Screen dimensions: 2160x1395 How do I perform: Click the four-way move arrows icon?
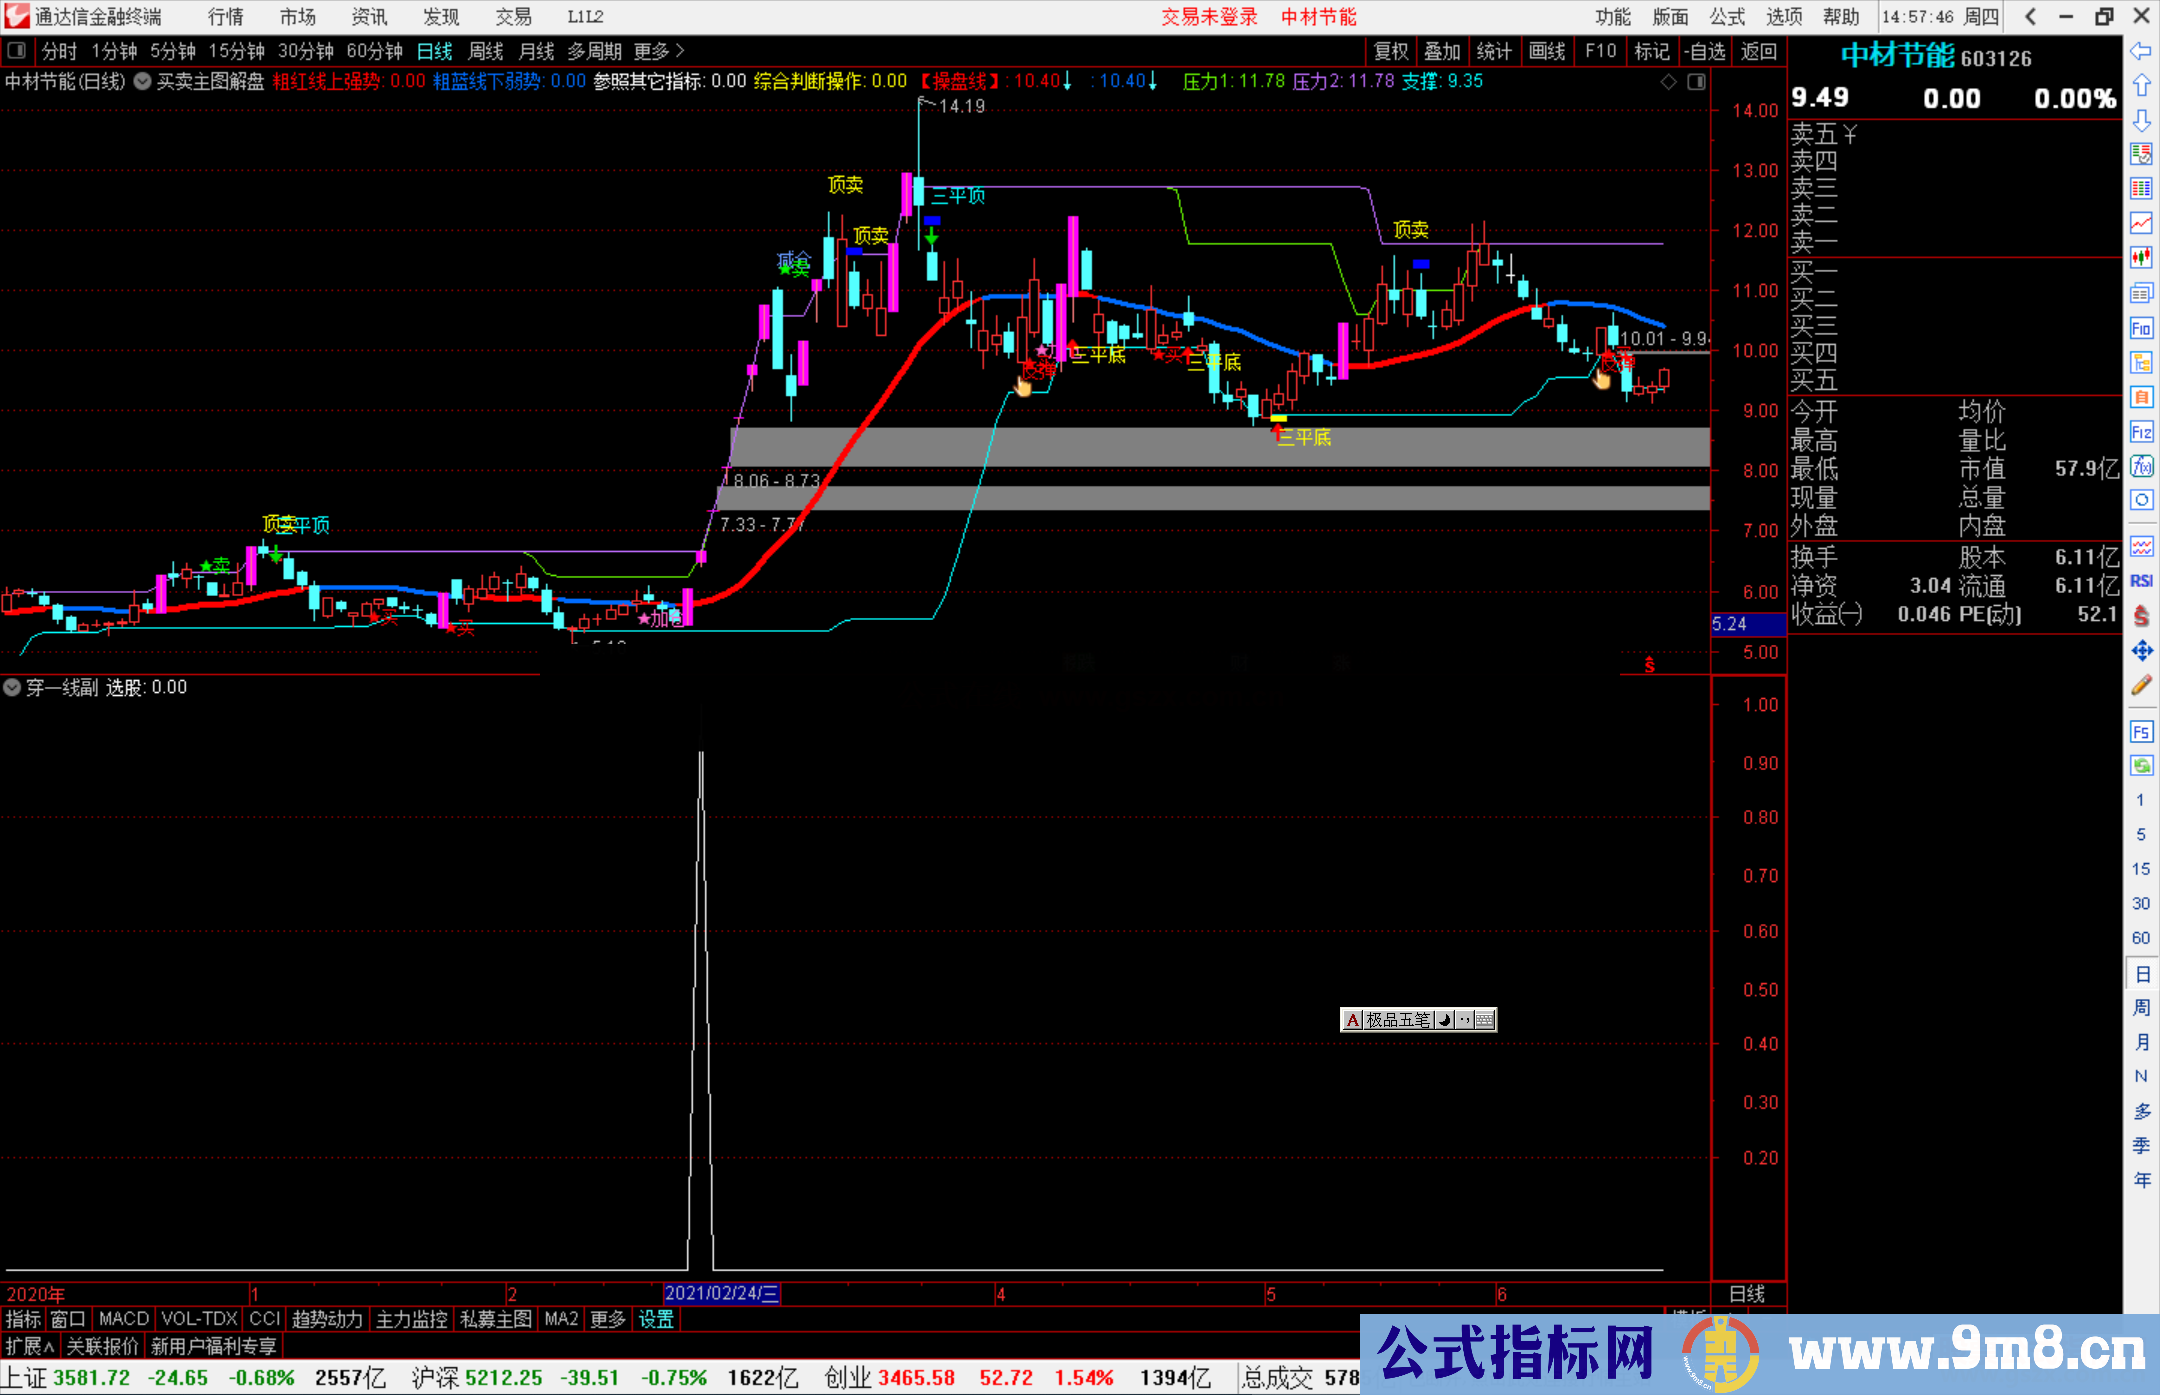(2141, 651)
